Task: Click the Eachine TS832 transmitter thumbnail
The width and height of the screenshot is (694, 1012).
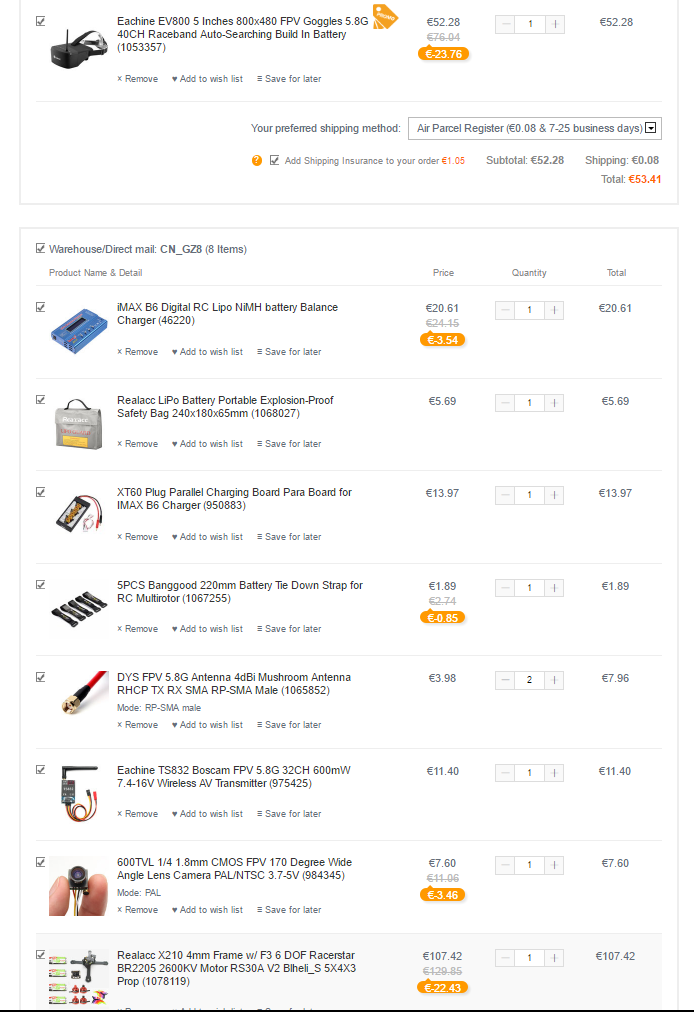Action: point(79,794)
